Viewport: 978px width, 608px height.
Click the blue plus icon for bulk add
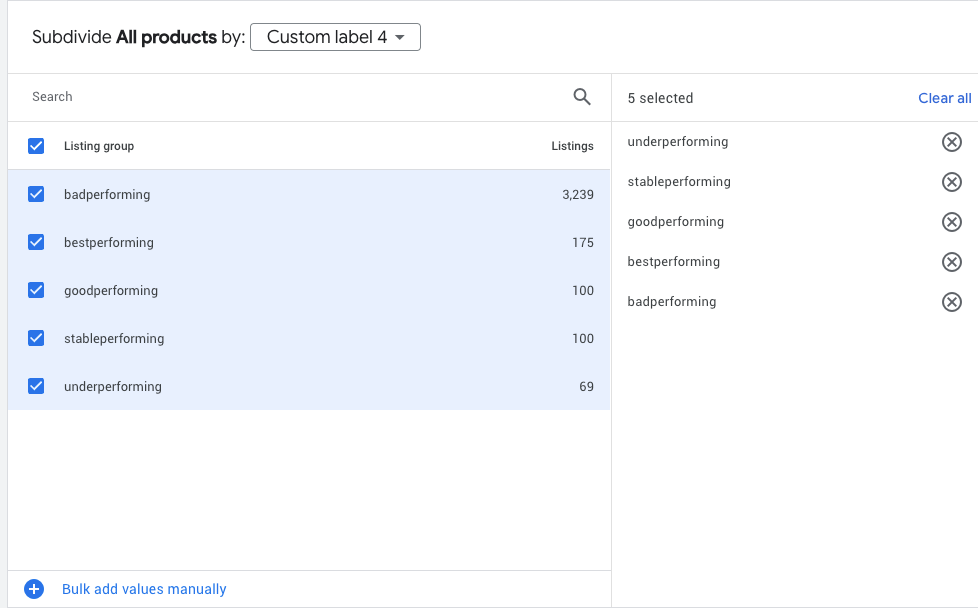coord(34,589)
